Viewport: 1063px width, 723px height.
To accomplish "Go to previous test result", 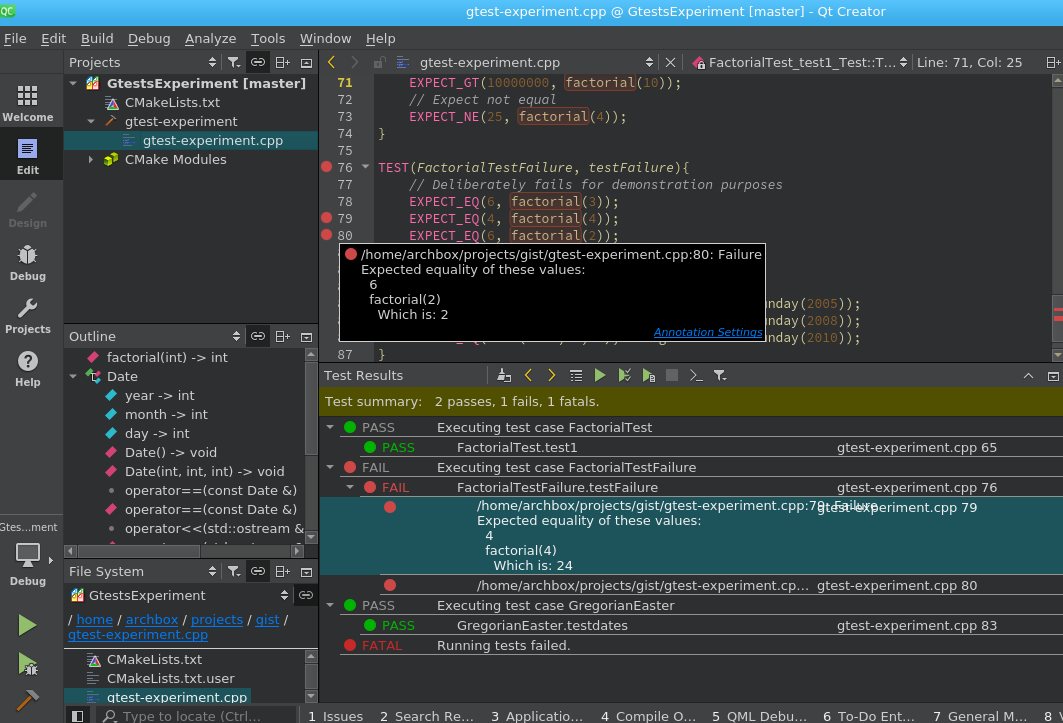I will (529, 376).
